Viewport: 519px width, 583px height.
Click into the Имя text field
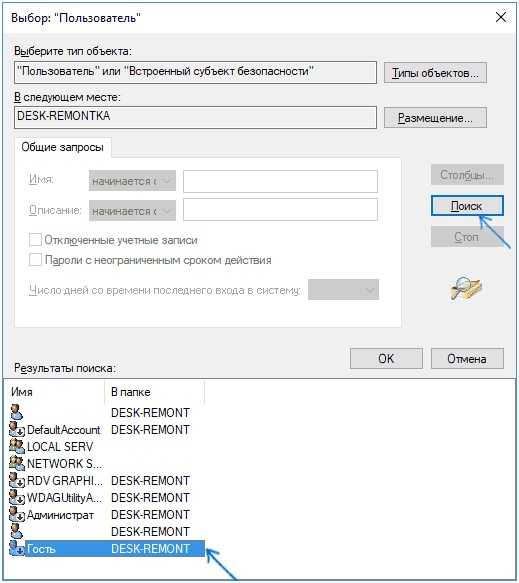[280, 181]
